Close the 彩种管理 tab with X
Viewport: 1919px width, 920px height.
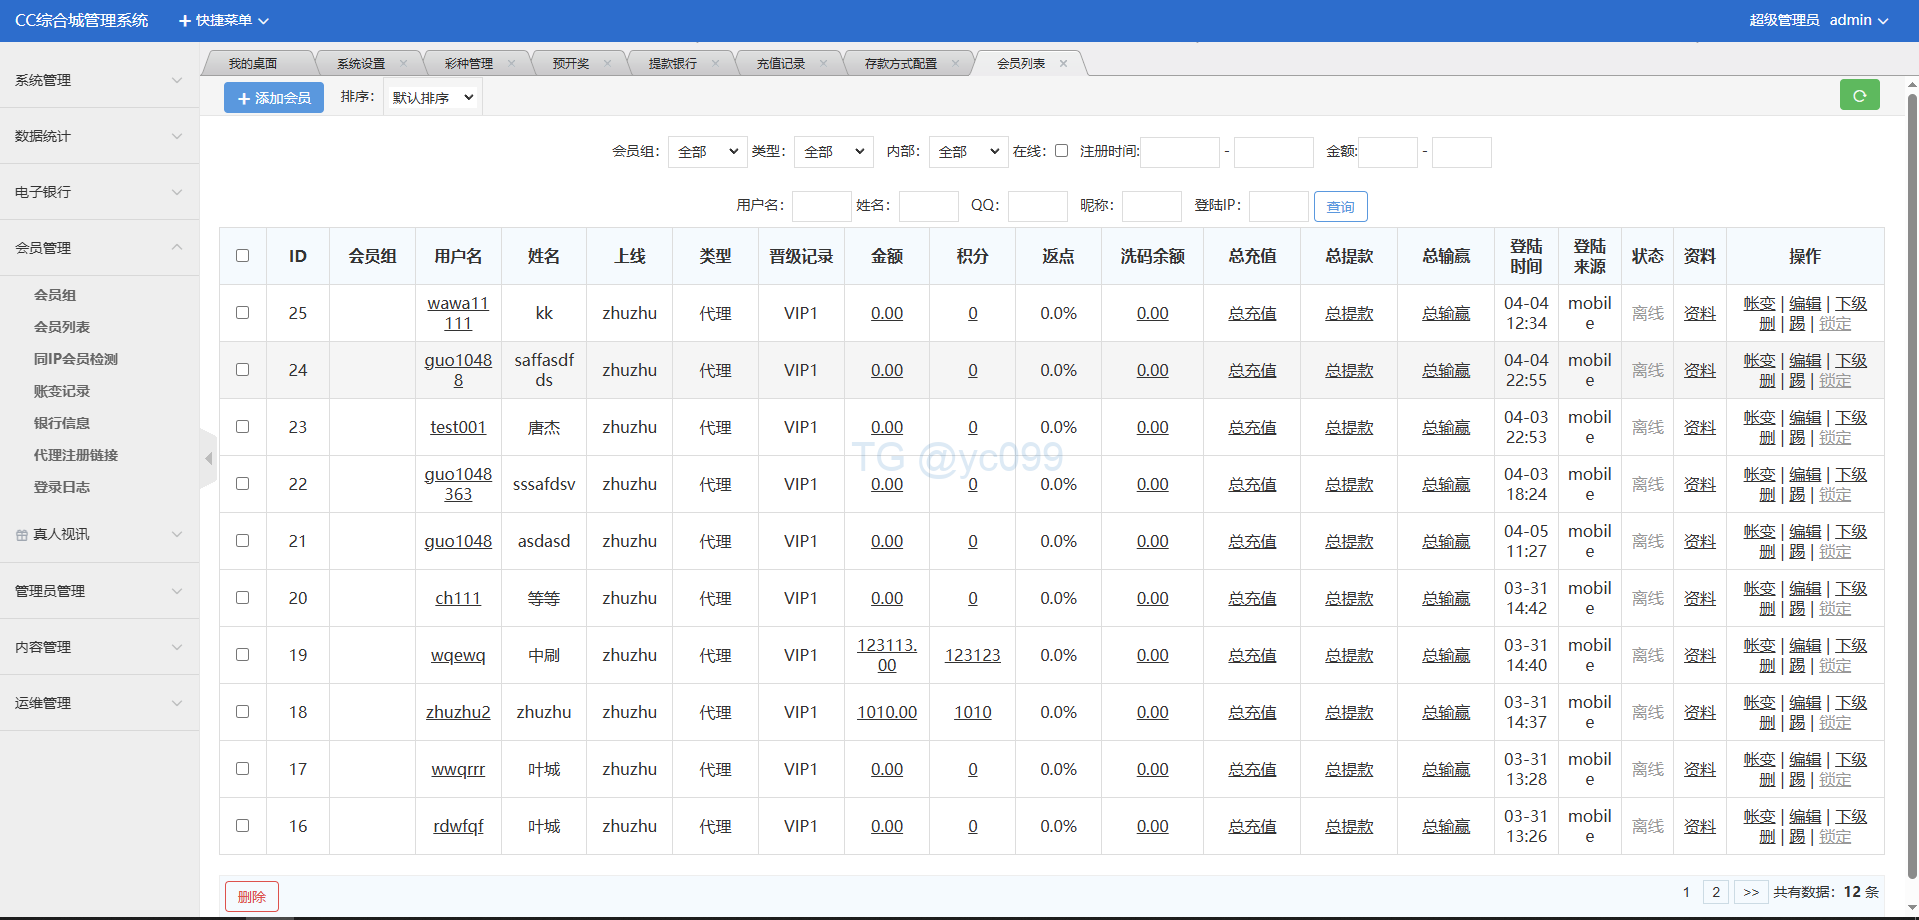511,64
